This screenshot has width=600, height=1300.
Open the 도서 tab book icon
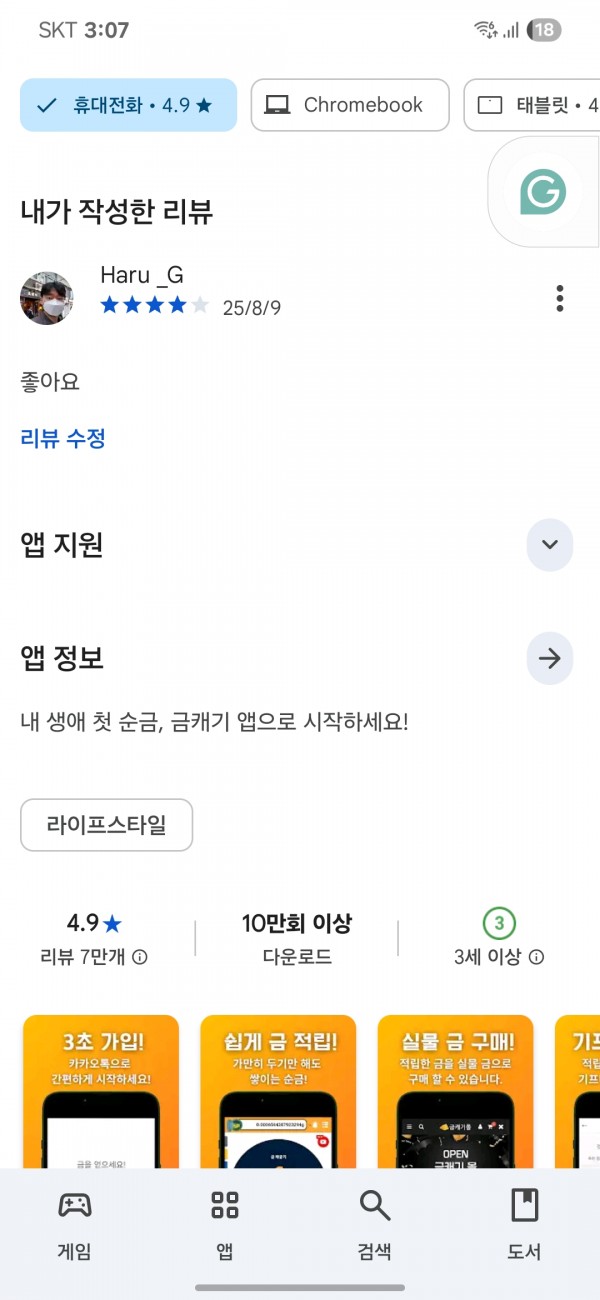point(524,1205)
